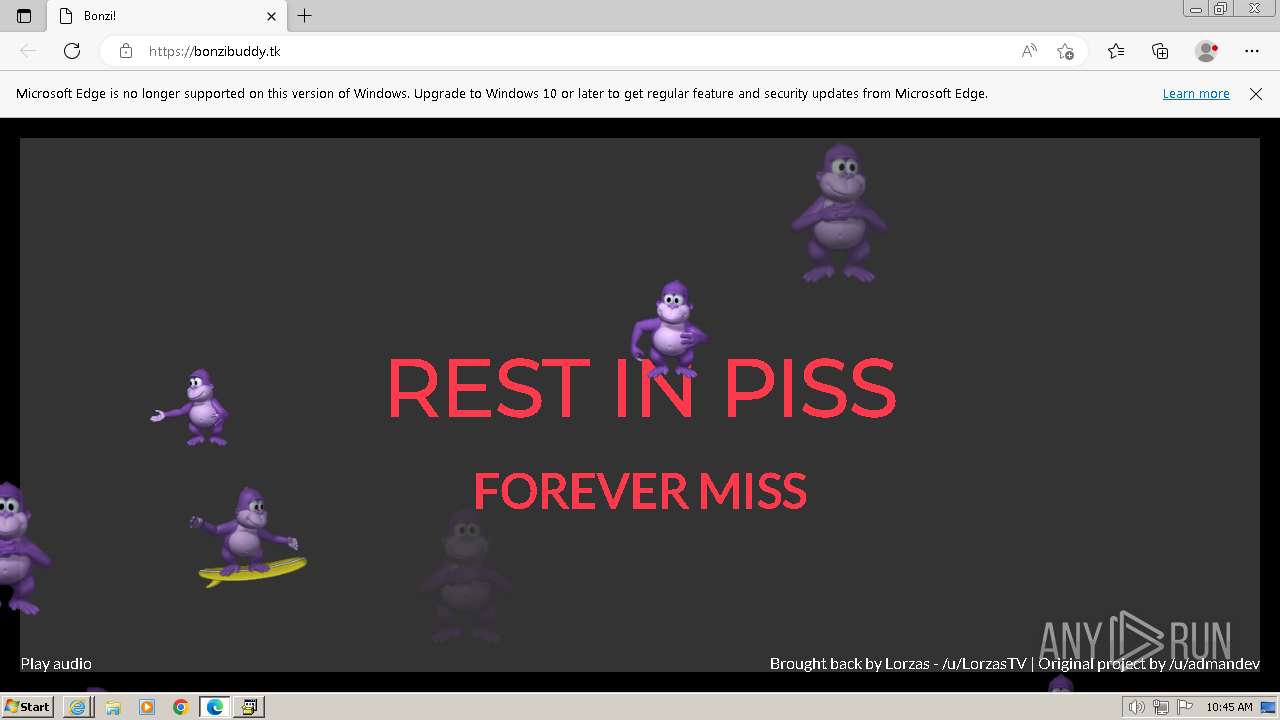Open the media player taskbar icon
This screenshot has width=1280, height=720.
[147, 707]
